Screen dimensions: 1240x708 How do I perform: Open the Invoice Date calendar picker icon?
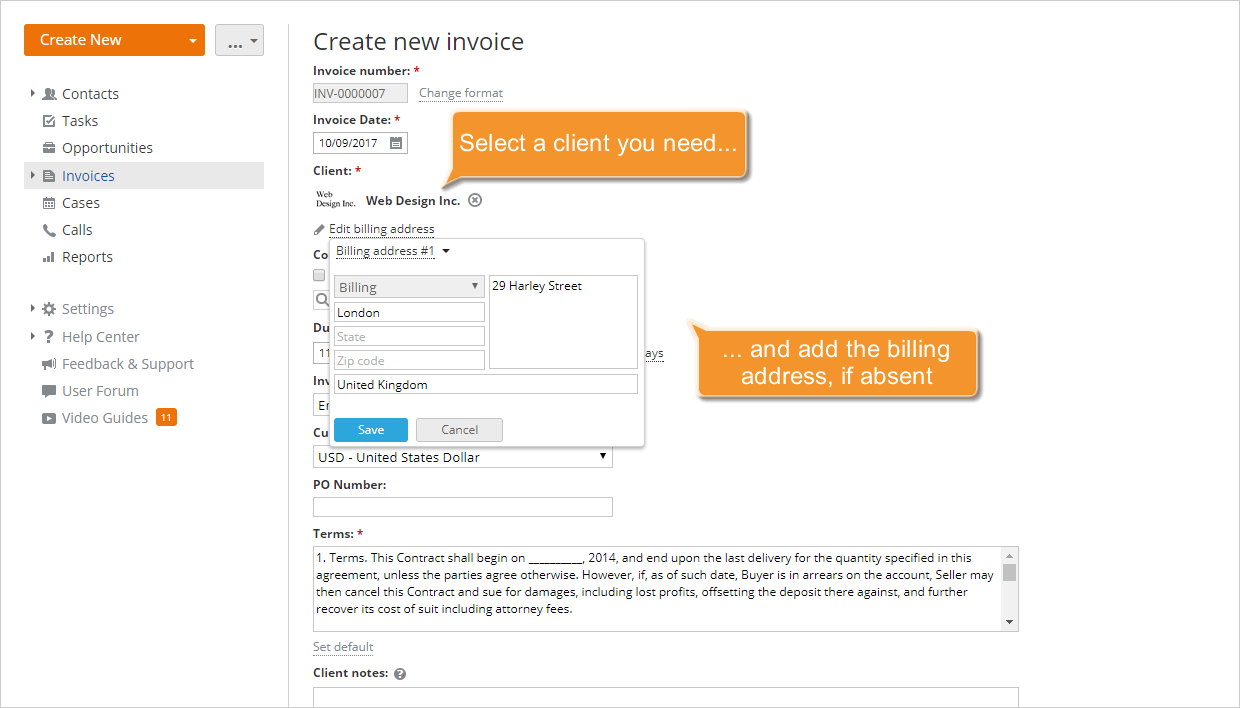[x=396, y=142]
